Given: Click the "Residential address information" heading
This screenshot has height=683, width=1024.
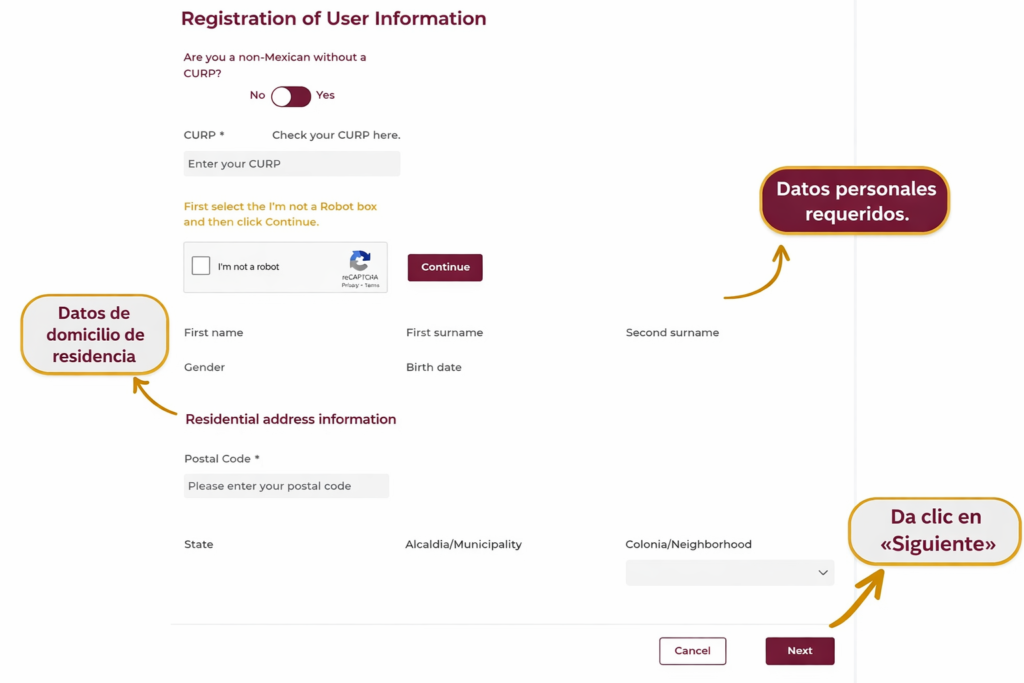Looking at the screenshot, I should 291,420.
